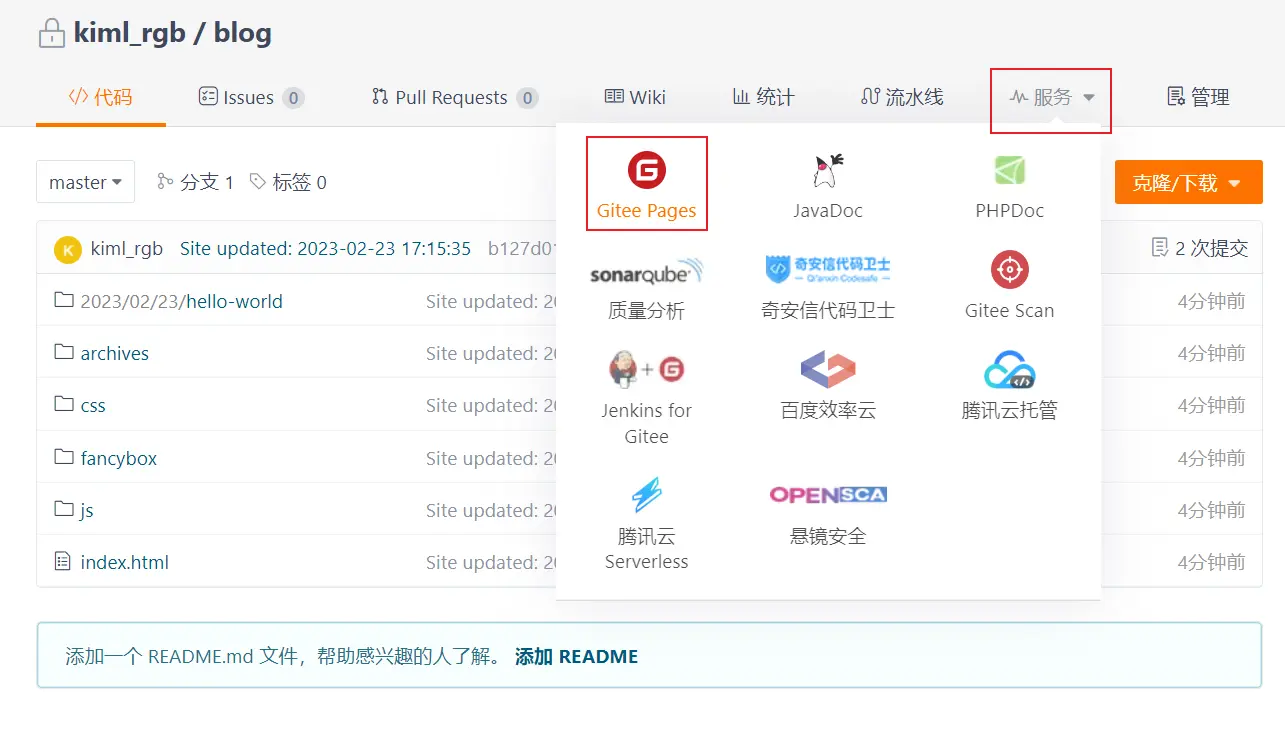View the 2 次提交 commit history
Viewport: 1285px width, 730px height.
1200,248
